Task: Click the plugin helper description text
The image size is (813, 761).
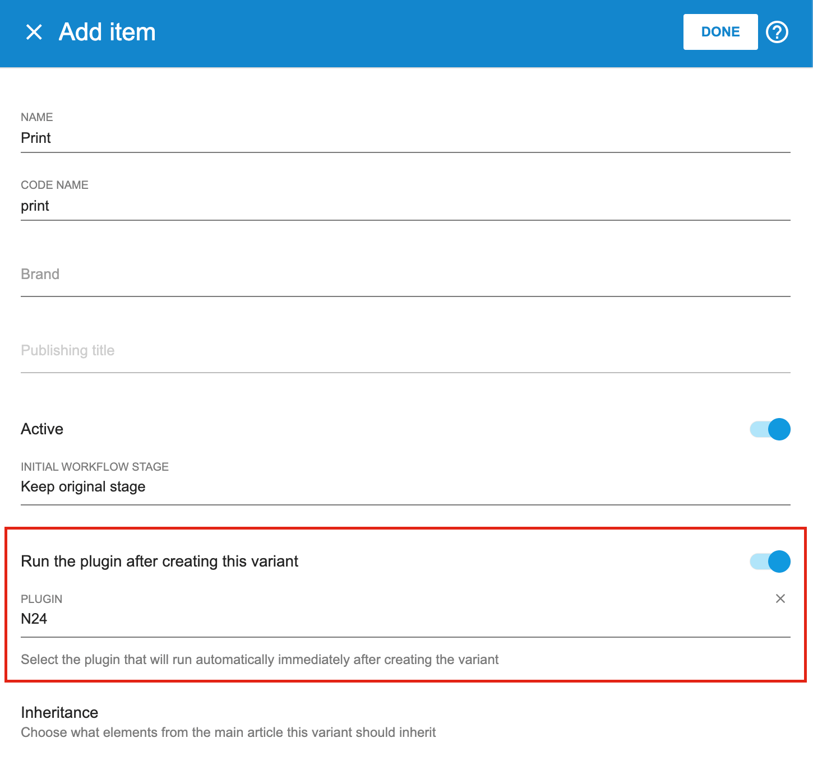Action: (x=259, y=659)
